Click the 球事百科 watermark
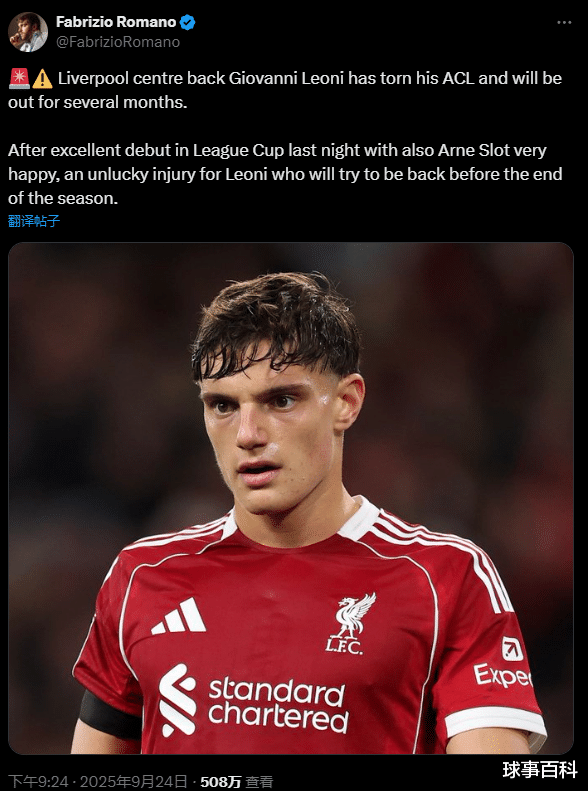The image size is (588, 791). (x=540, y=770)
